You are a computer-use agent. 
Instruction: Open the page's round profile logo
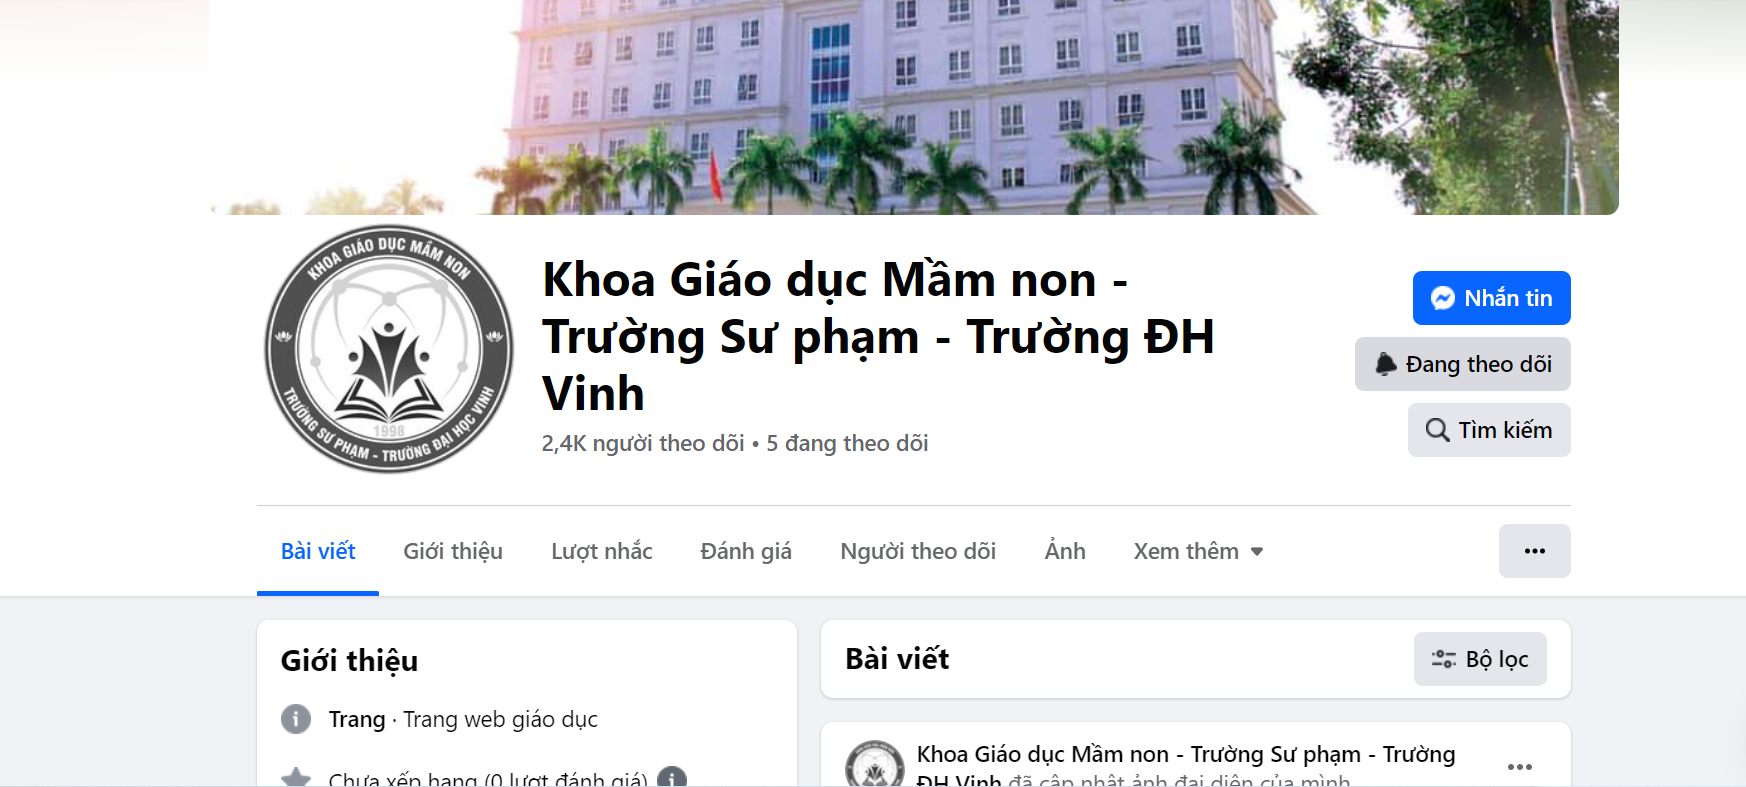tap(389, 349)
